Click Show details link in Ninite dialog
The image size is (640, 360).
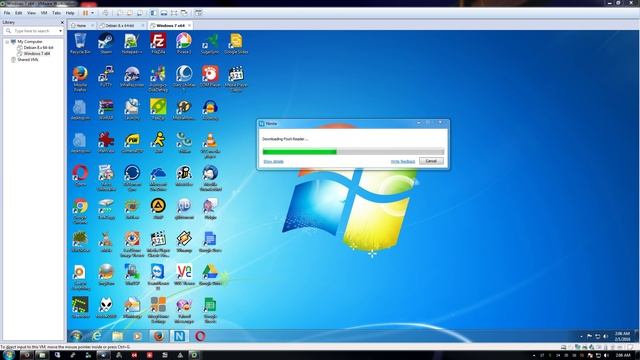coord(273,162)
